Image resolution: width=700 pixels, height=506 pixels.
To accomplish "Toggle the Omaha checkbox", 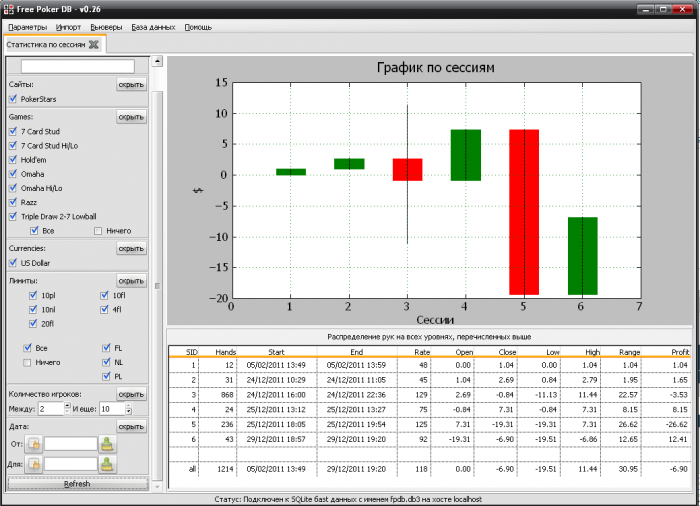I will pos(13,174).
